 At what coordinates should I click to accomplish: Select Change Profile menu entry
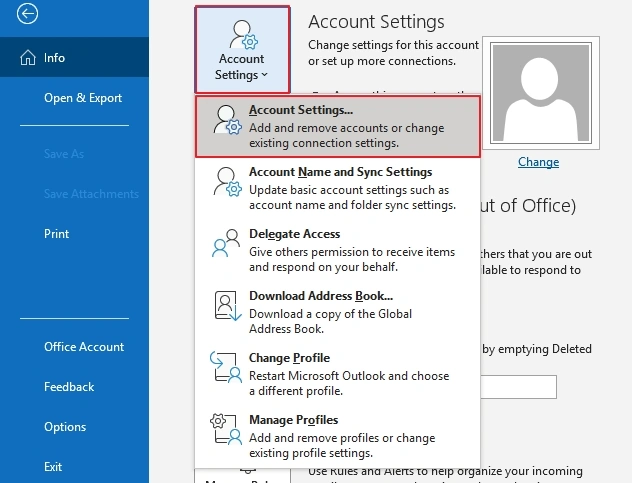click(x=338, y=374)
